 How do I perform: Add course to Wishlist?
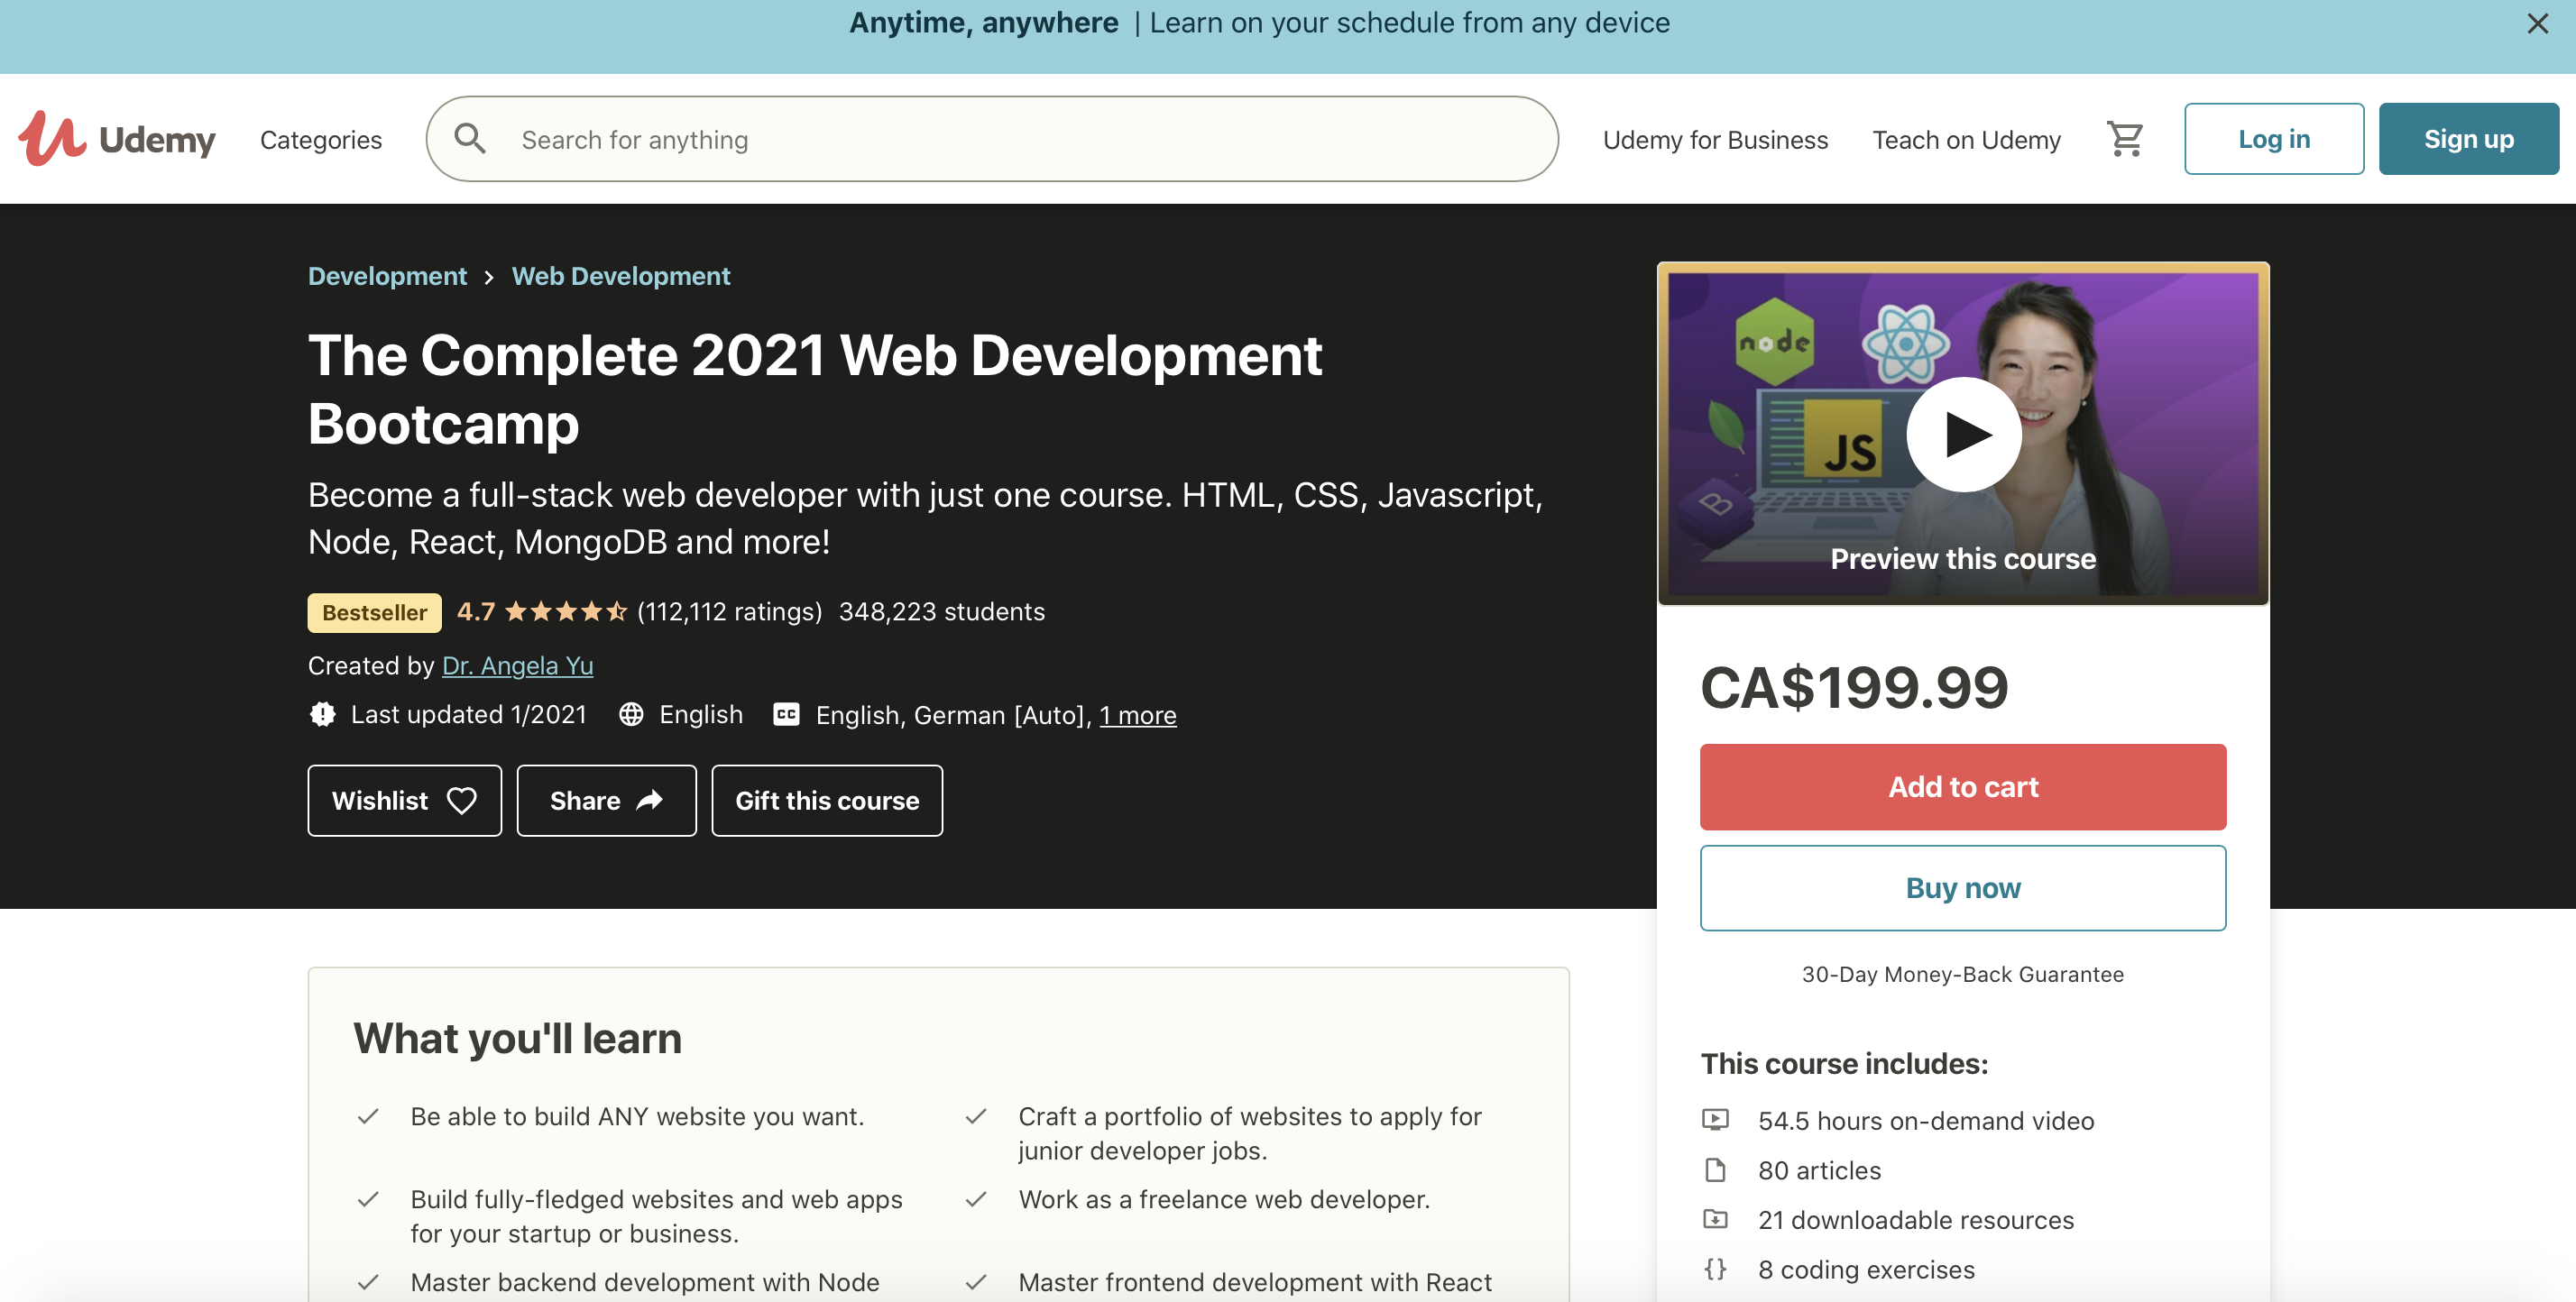404,800
